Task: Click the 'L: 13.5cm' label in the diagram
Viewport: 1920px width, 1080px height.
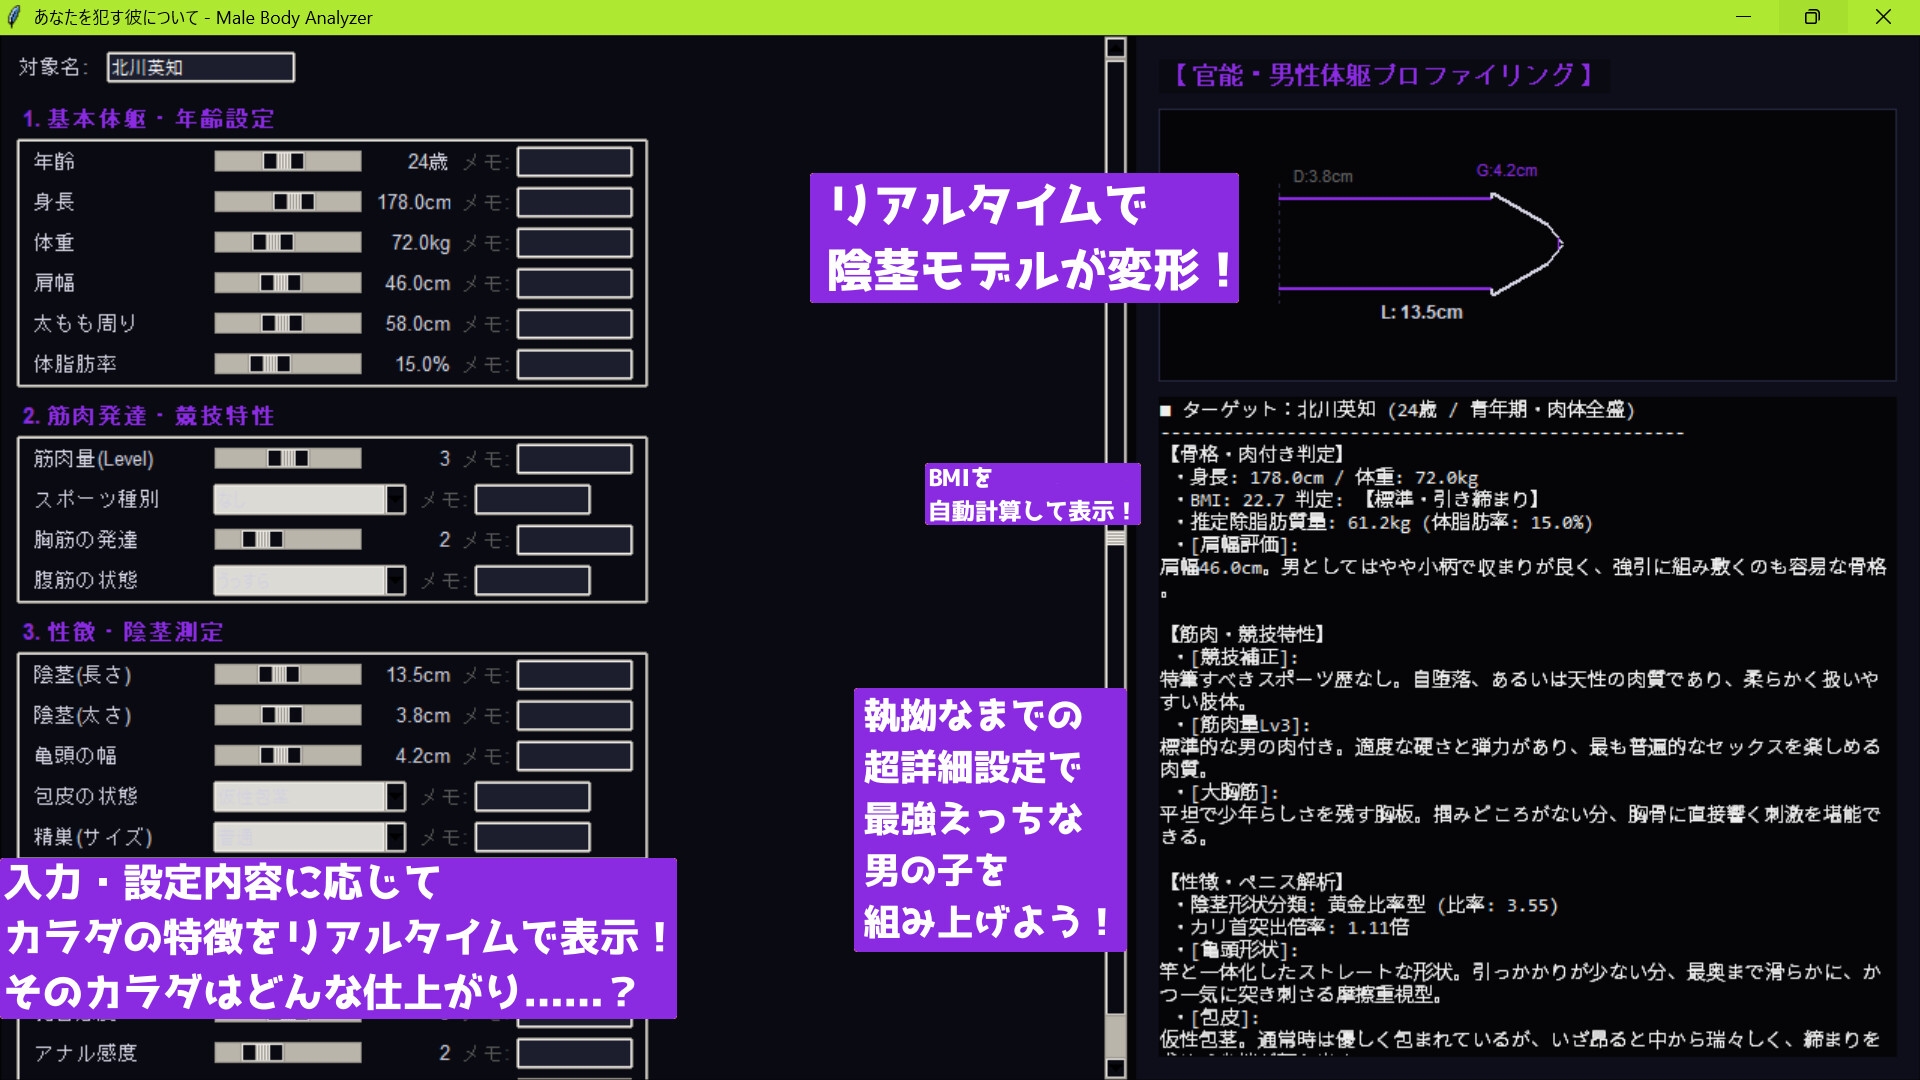Action: point(1421,312)
